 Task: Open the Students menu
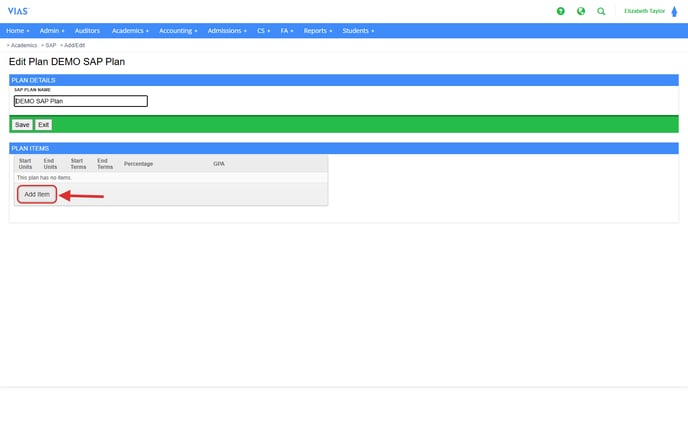[358, 31]
